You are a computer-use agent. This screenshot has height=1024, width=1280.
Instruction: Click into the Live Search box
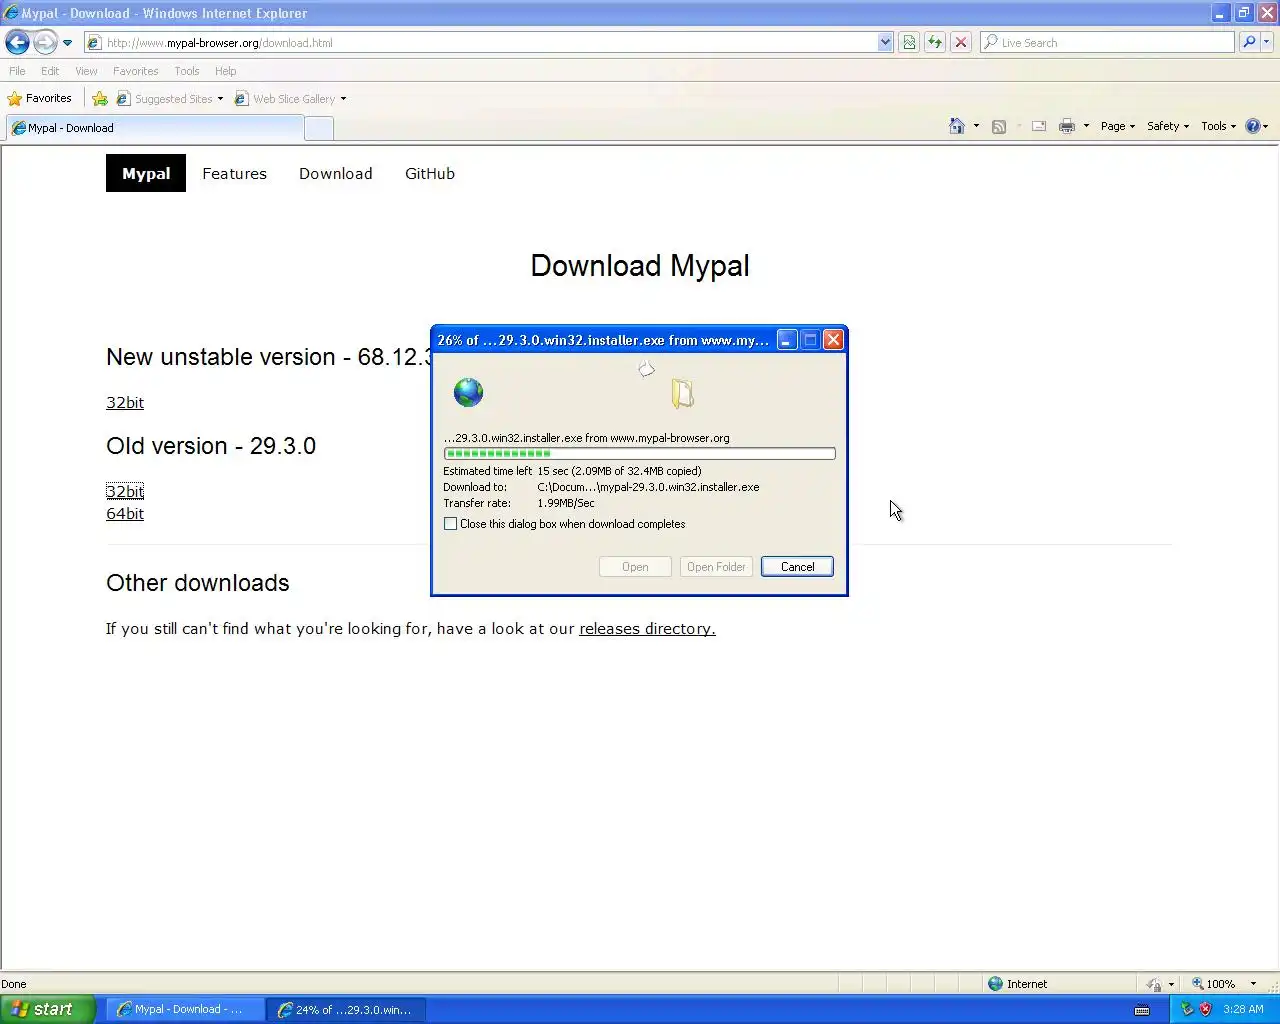coord(1107,42)
